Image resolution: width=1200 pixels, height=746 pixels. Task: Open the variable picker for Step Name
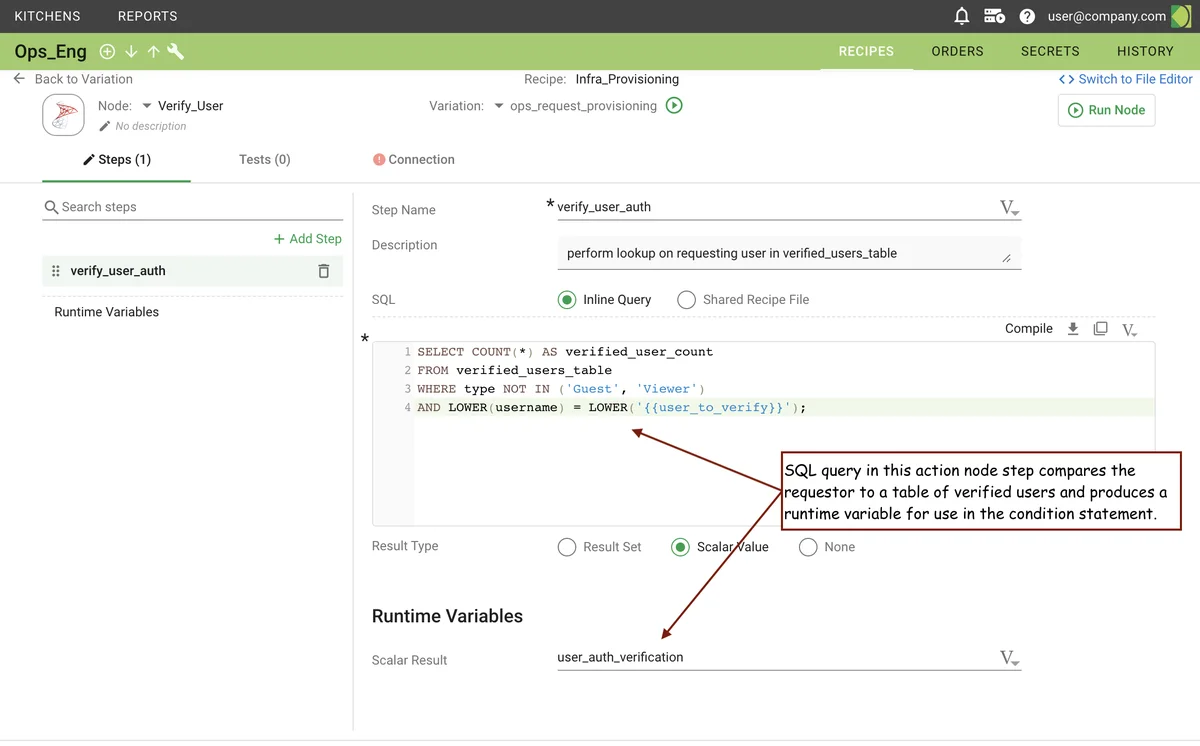1009,208
